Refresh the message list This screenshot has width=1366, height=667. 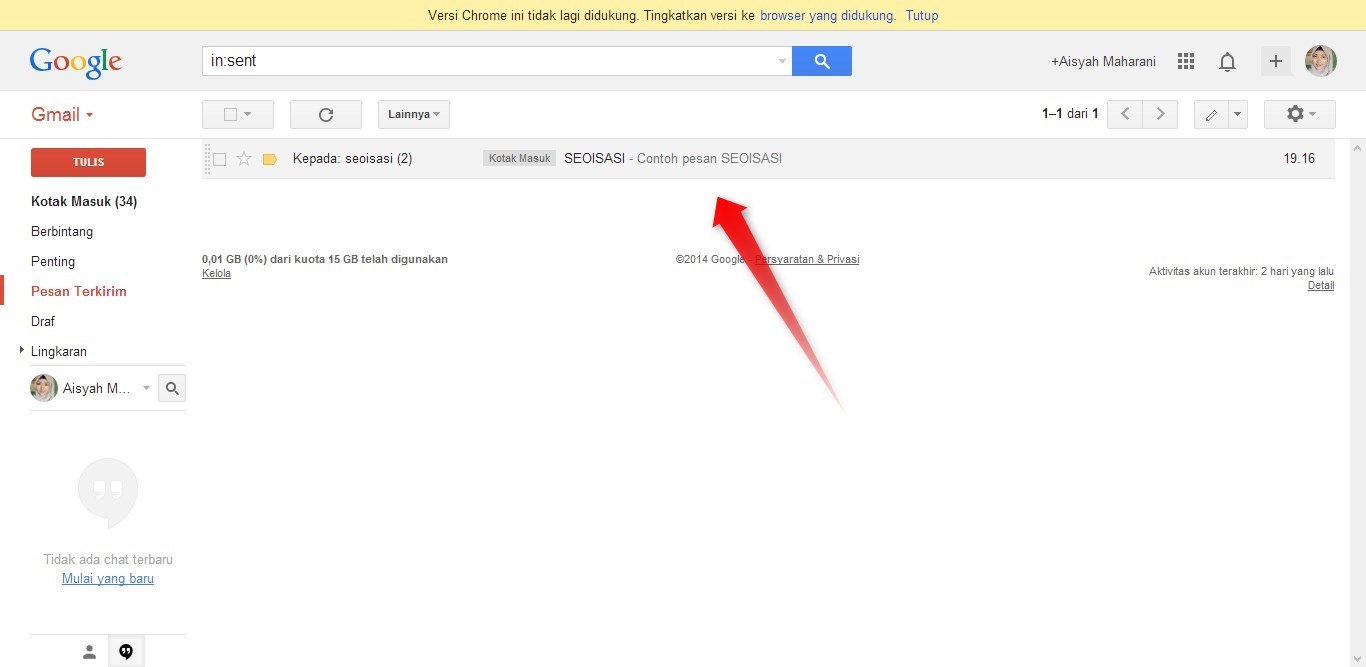(x=325, y=113)
